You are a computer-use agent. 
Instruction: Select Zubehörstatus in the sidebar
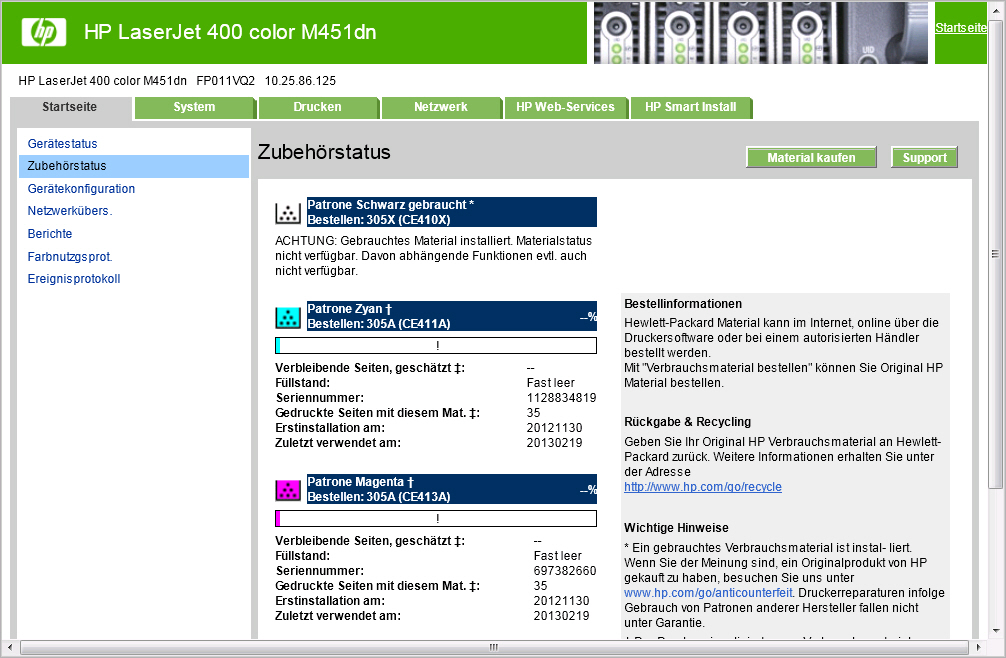coord(133,166)
